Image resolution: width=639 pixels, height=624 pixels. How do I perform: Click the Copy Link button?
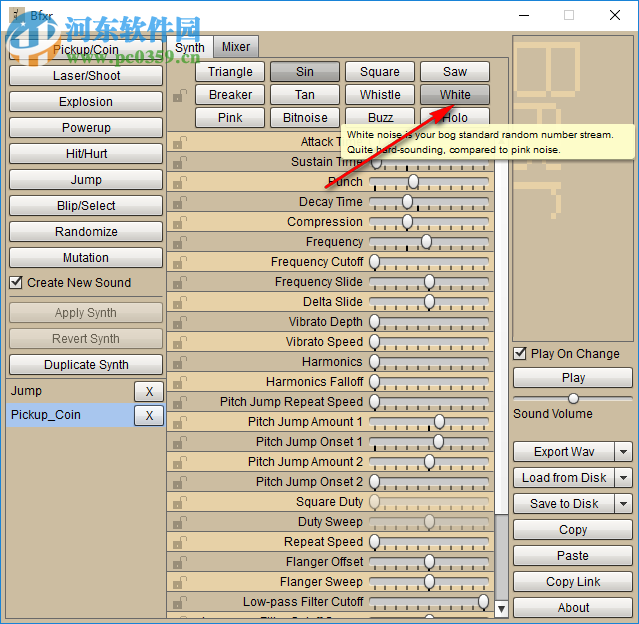(573, 582)
